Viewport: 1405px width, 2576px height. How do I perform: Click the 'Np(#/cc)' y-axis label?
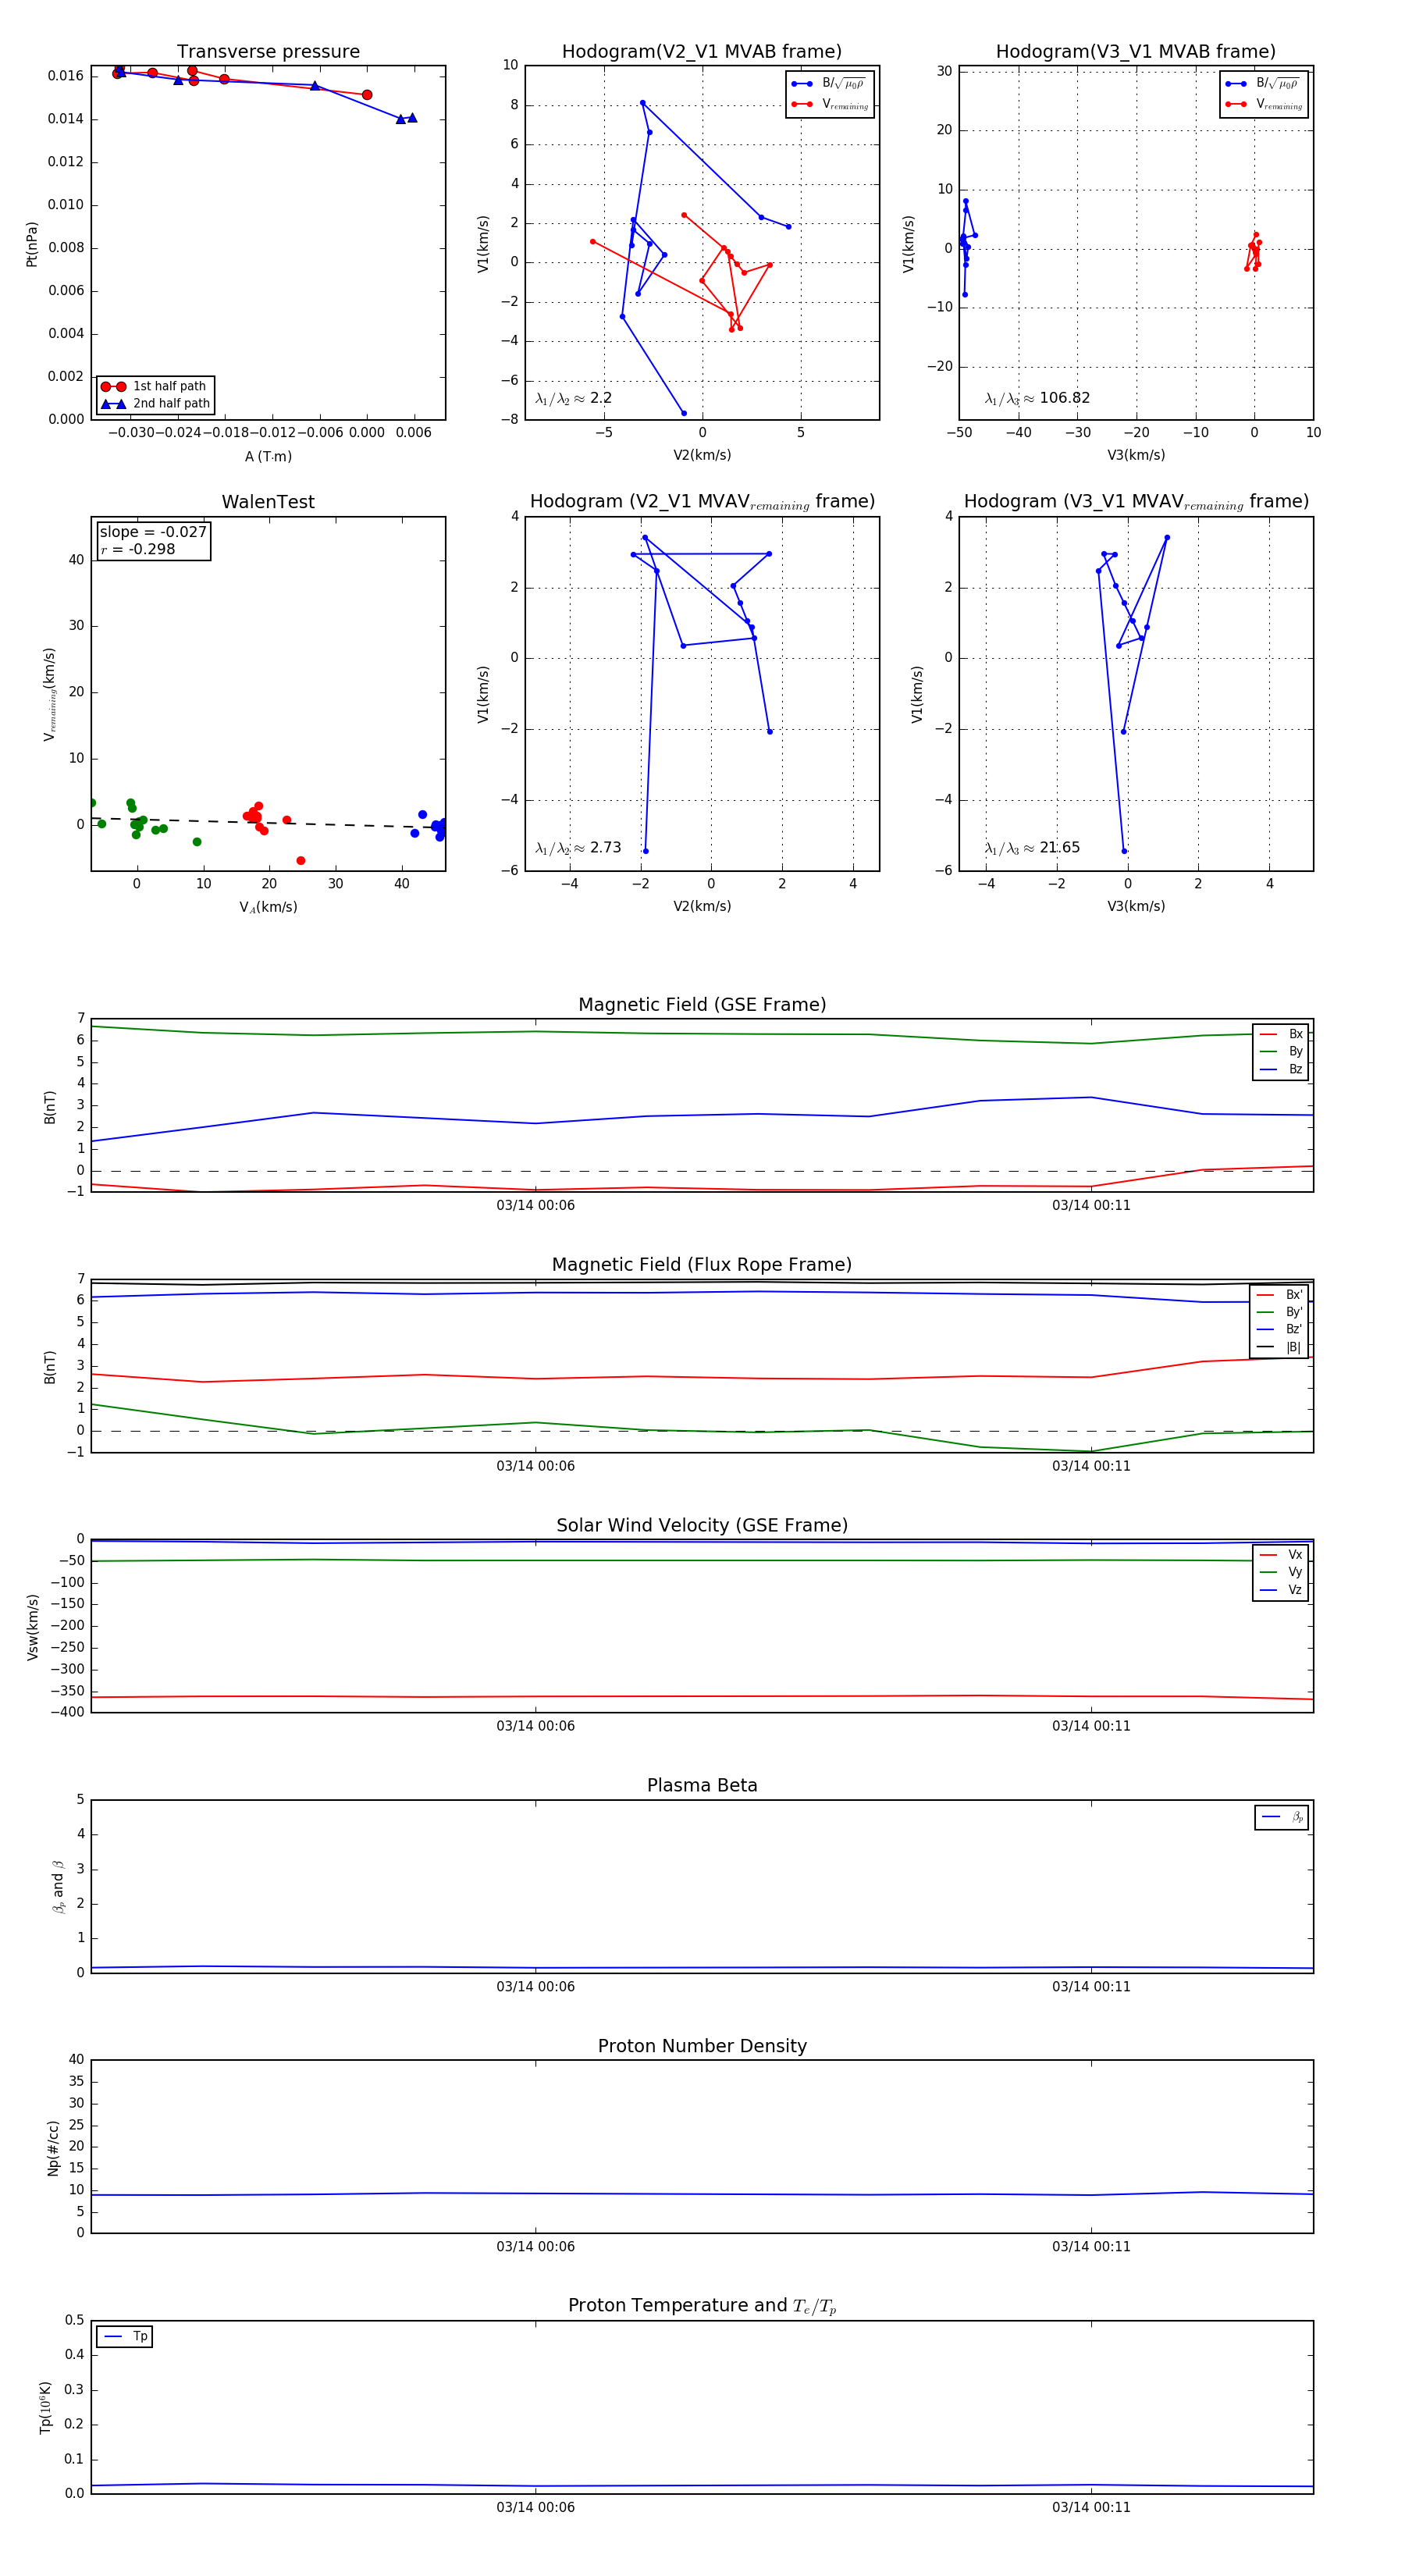pos(53,2148)
